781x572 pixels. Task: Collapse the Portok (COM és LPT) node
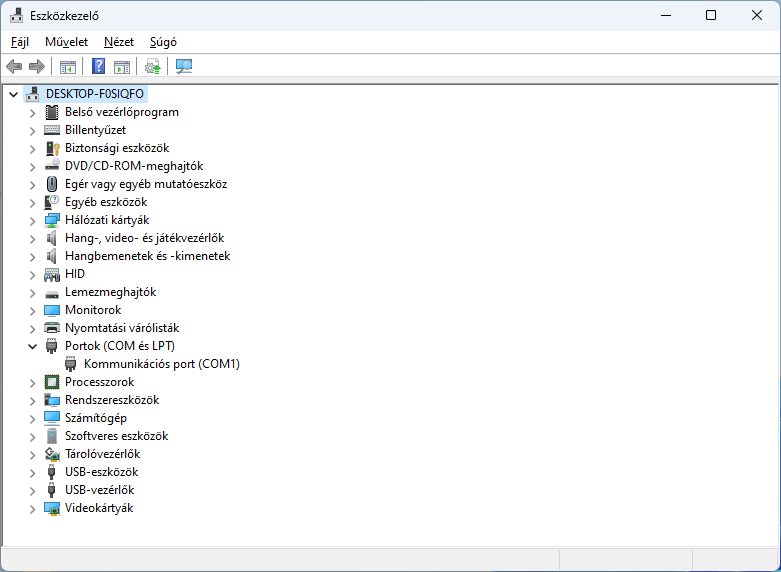[32, 346]
